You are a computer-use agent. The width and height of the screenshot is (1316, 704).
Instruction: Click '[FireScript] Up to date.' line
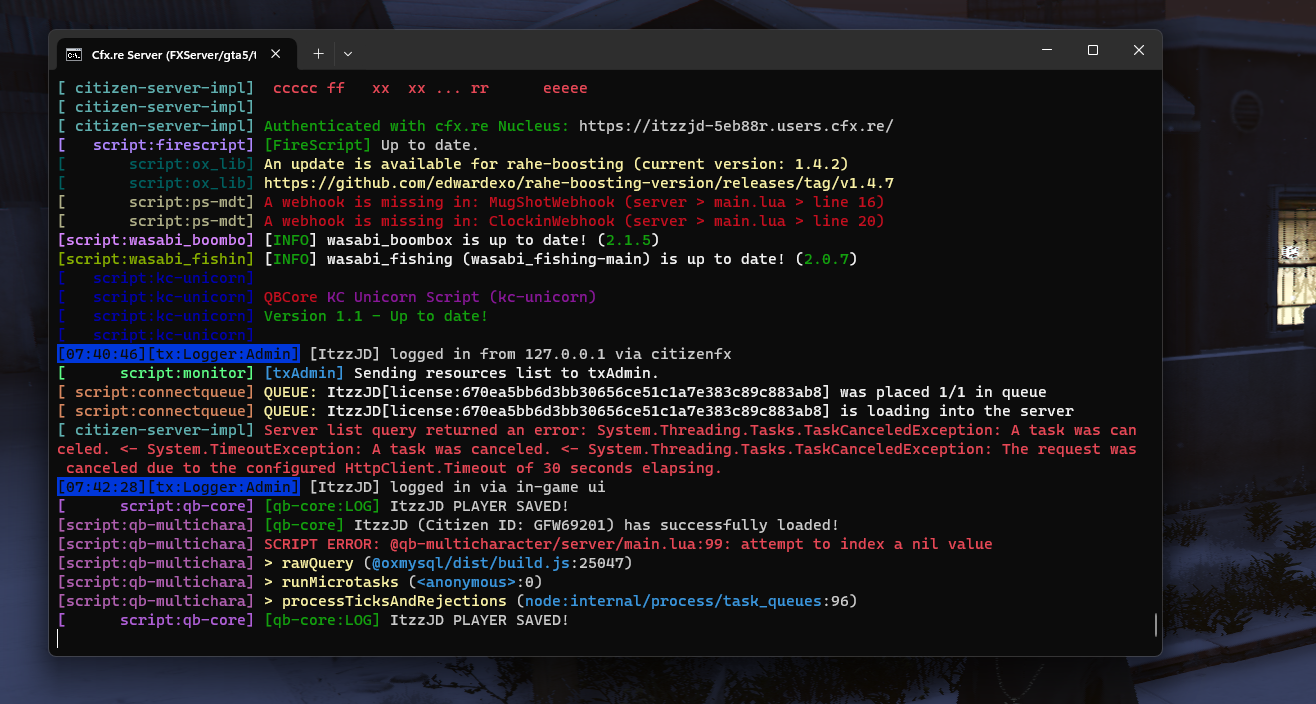click(x=371, y=145)
